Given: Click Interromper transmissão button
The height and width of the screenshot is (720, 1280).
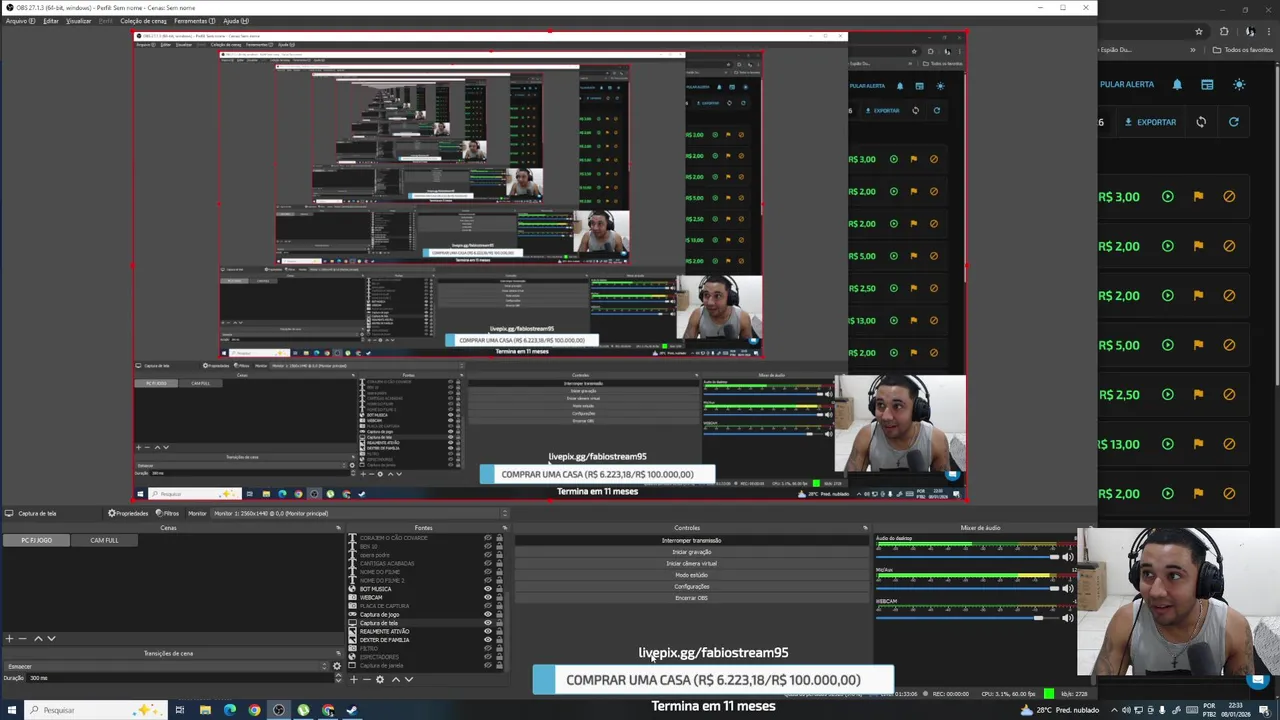Looking at the screenshot, I should 691,541.
